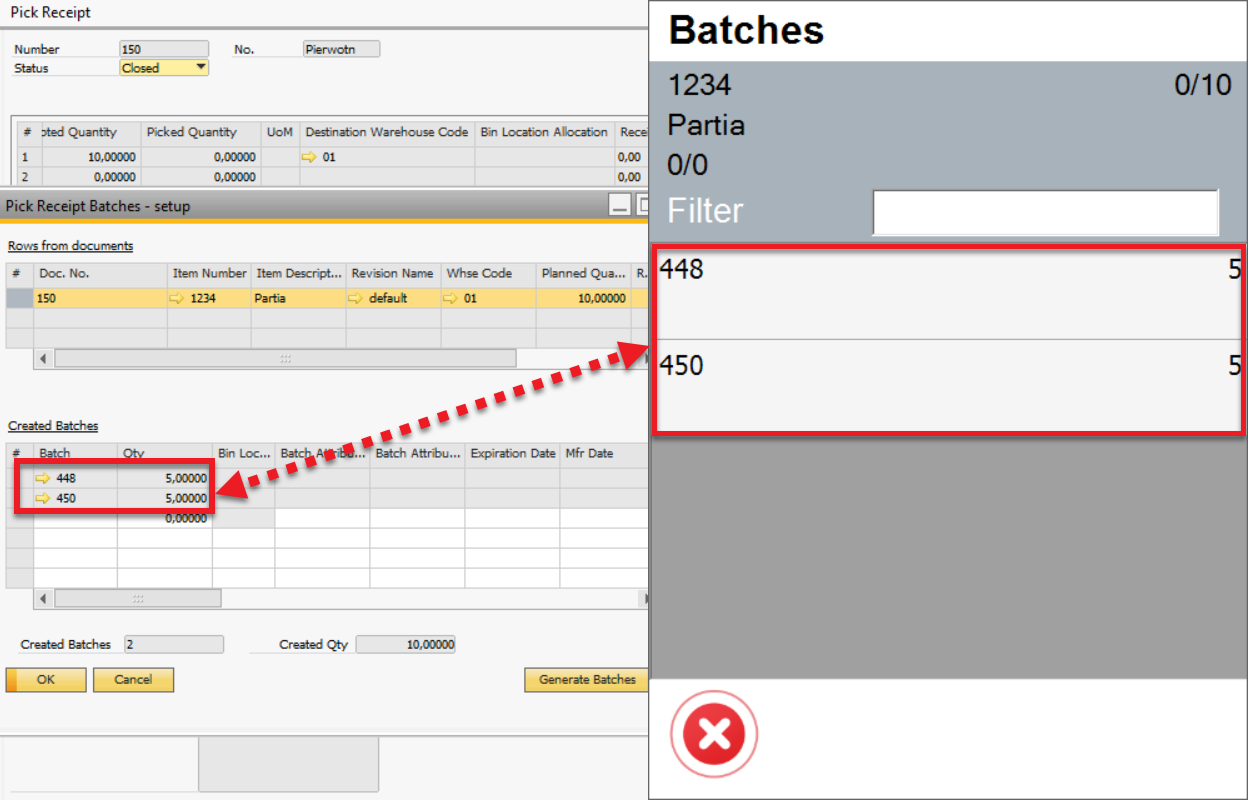Click link arrow next to batch 448
This screenshot has height=800, width=1248.
coord(43,478)
